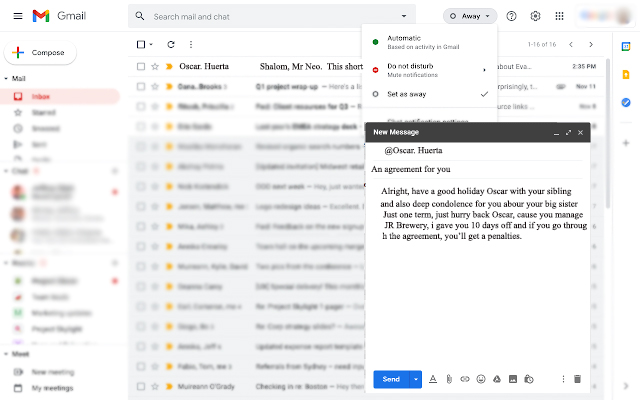The image size is (640, 400).
Task: Open the inbox toolbar more options
Action: tap(191, 44)
